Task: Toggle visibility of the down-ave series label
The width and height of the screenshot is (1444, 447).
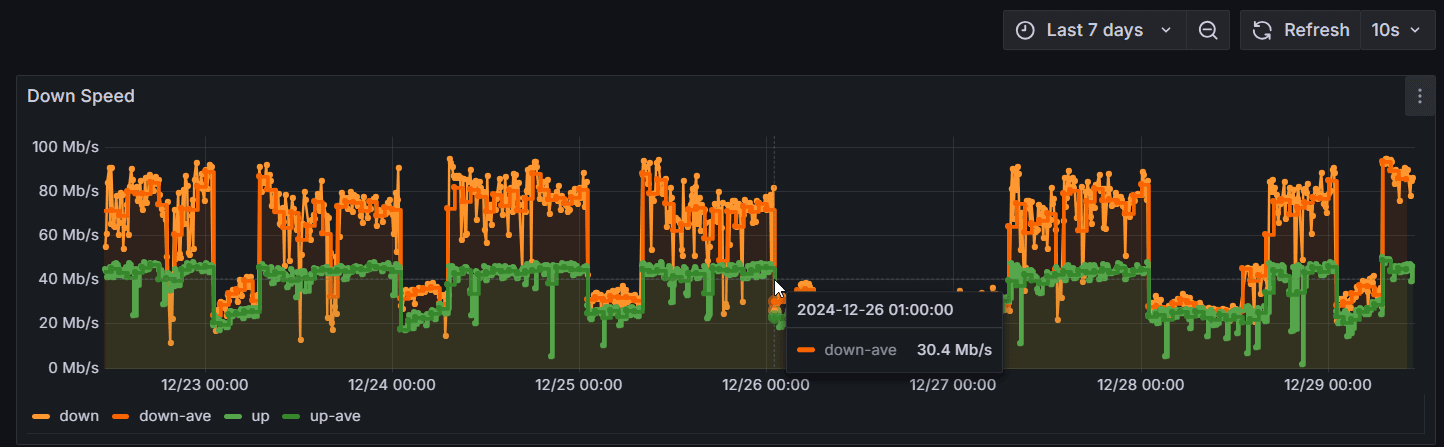Action: [x=175, y=416]
